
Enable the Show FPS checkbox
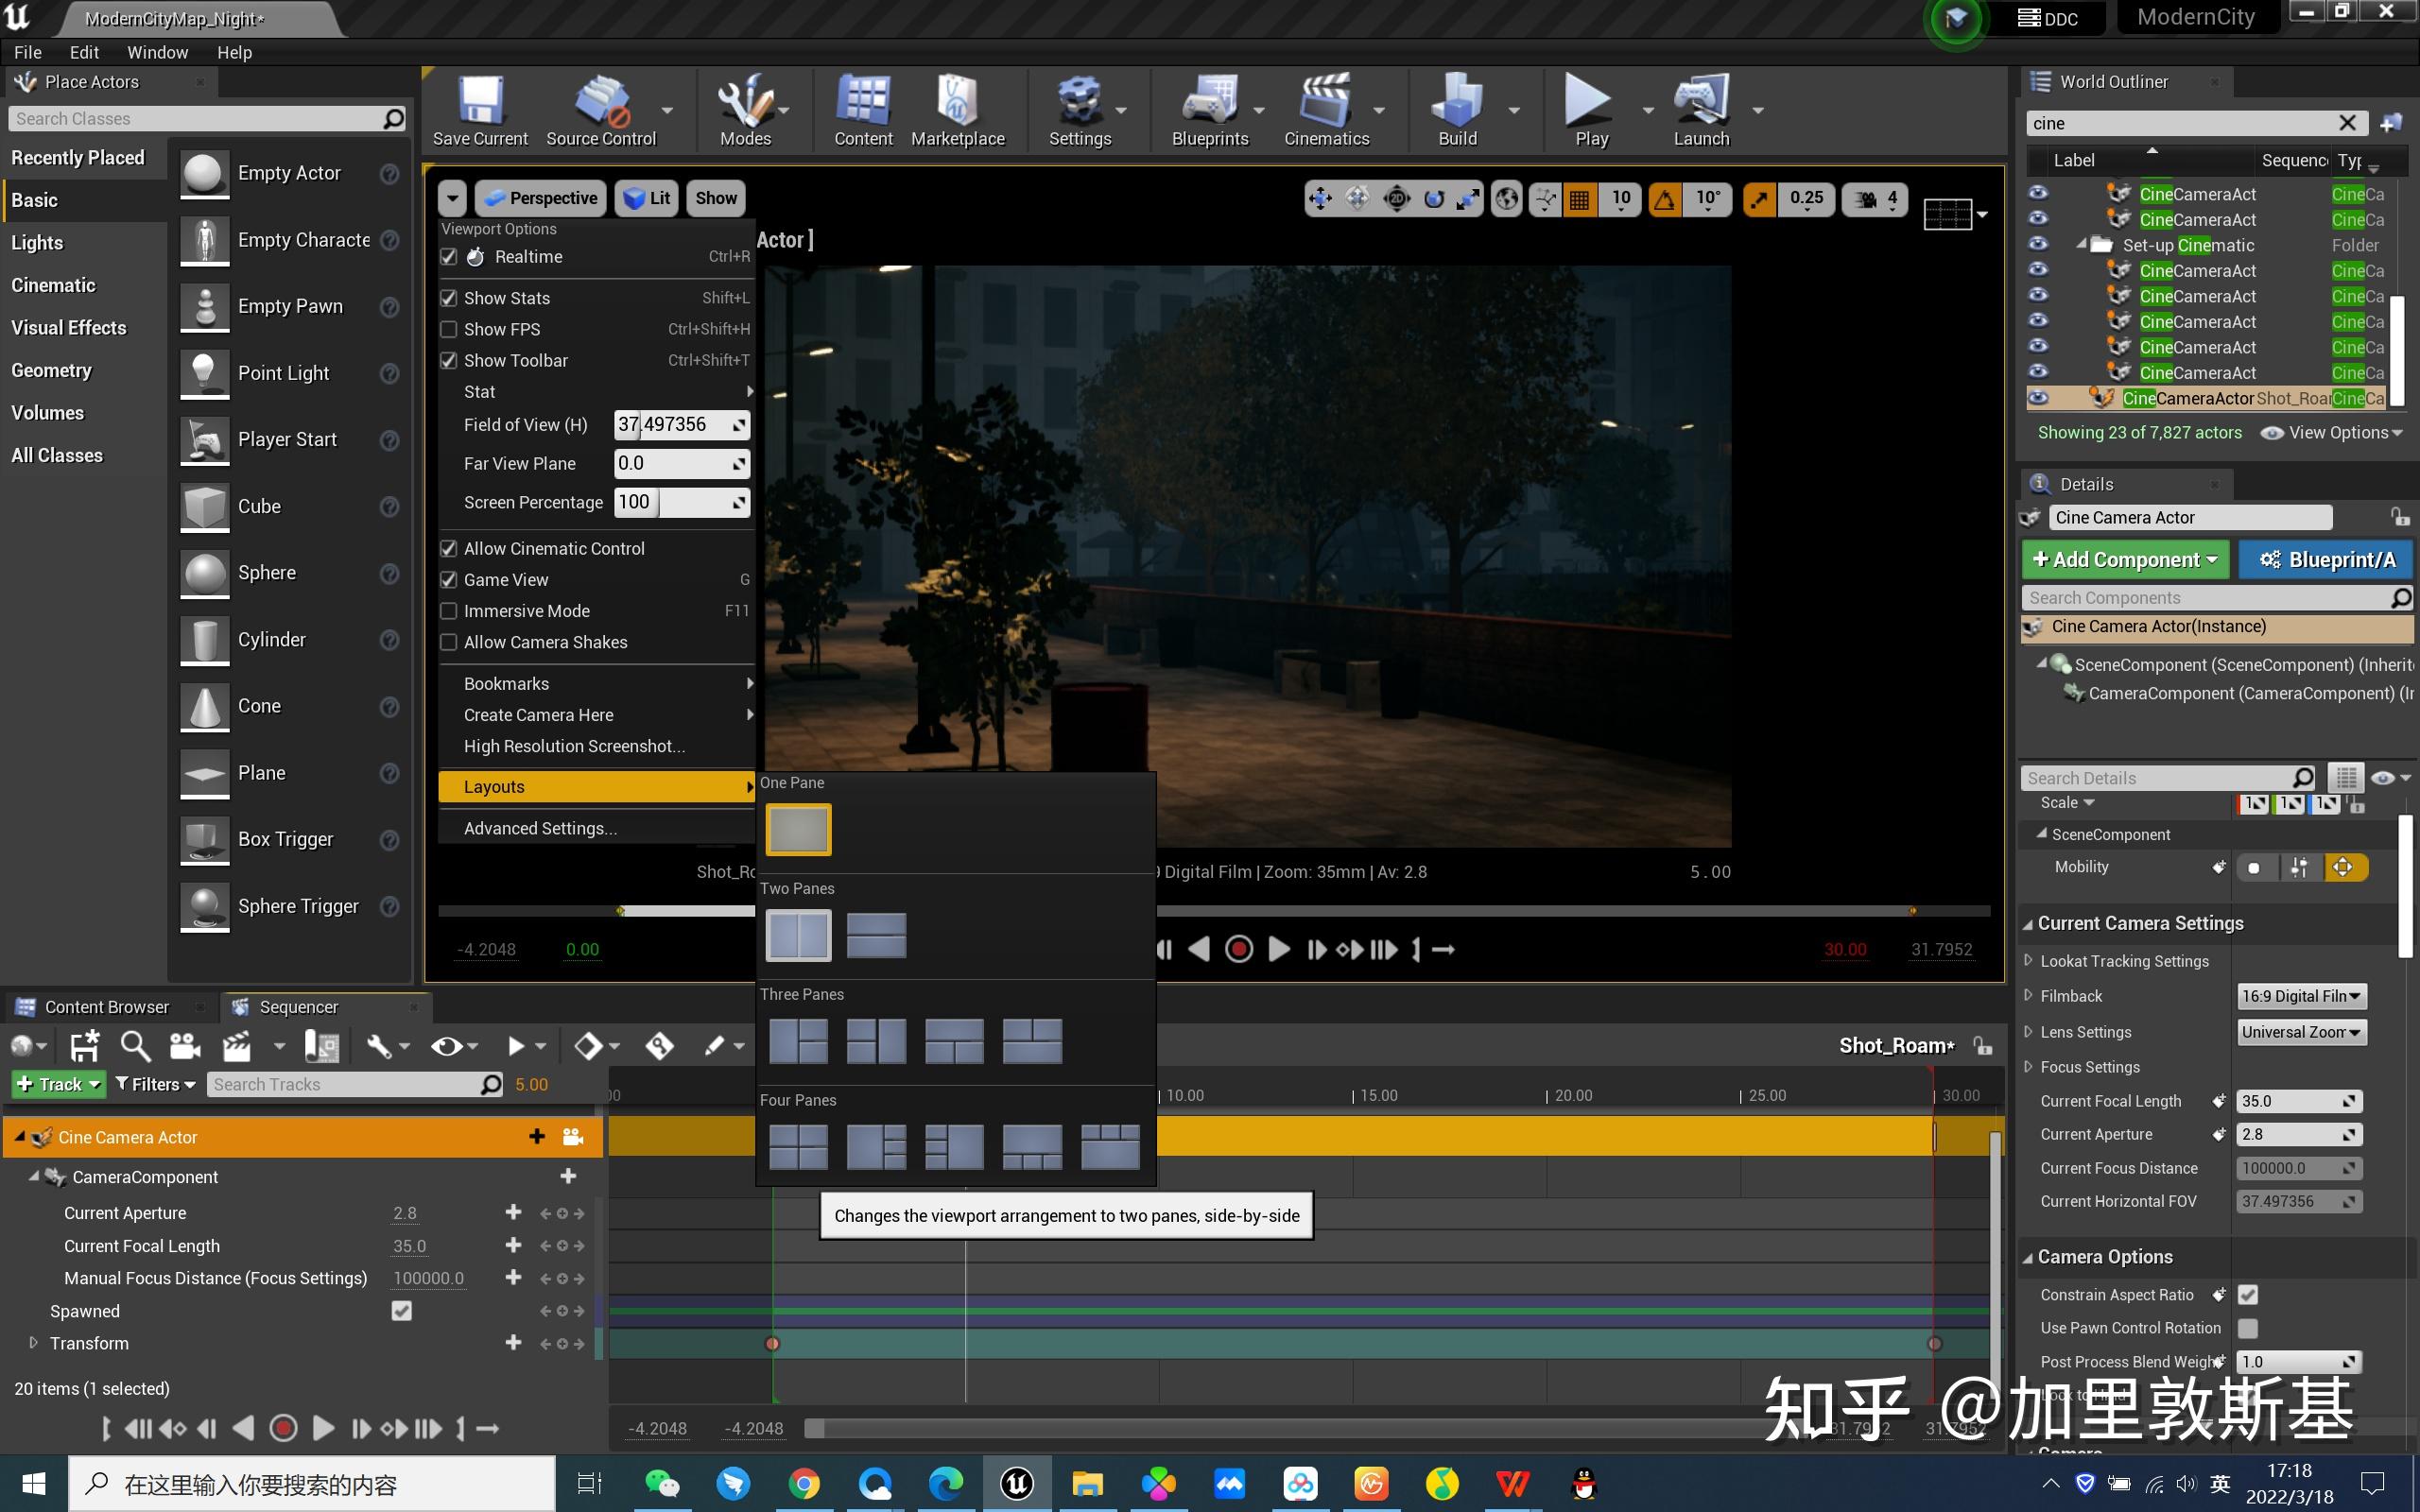(x=449, y=329)
